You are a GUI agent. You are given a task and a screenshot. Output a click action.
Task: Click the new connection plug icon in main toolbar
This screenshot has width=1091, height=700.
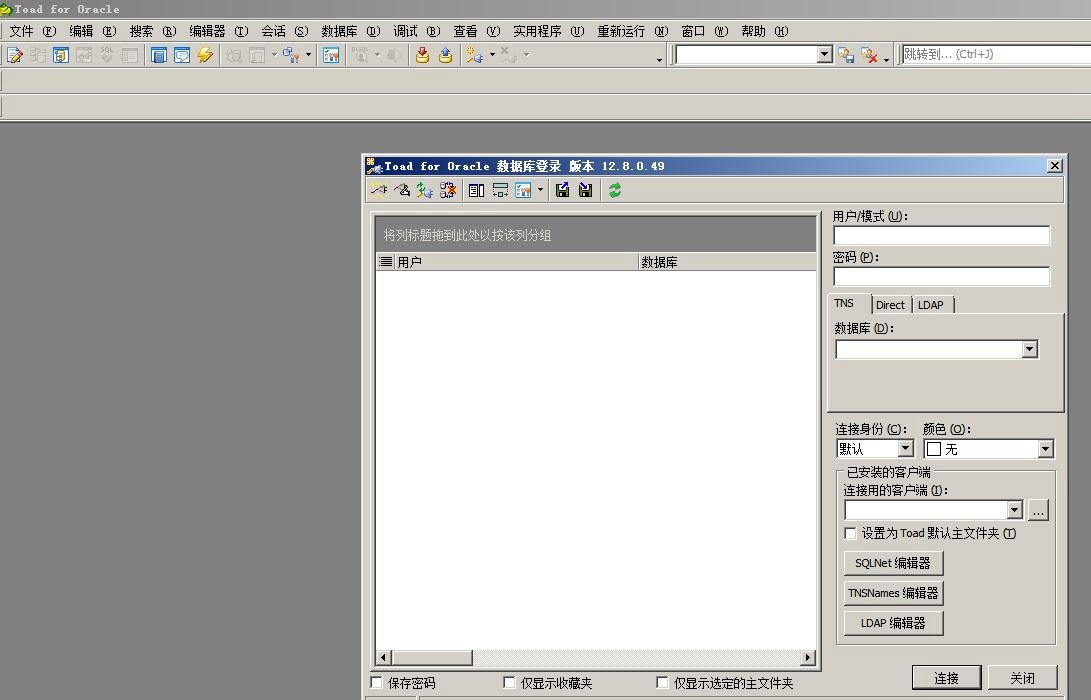coord(475,55)
